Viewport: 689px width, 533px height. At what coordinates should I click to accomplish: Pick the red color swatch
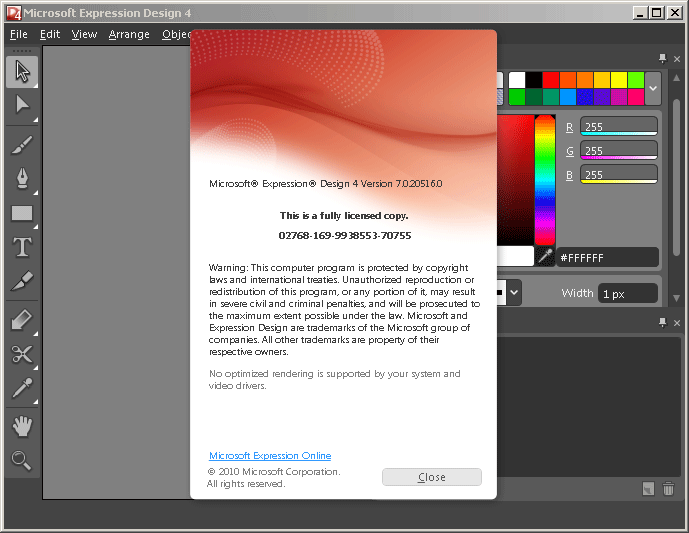coord(551,80)
